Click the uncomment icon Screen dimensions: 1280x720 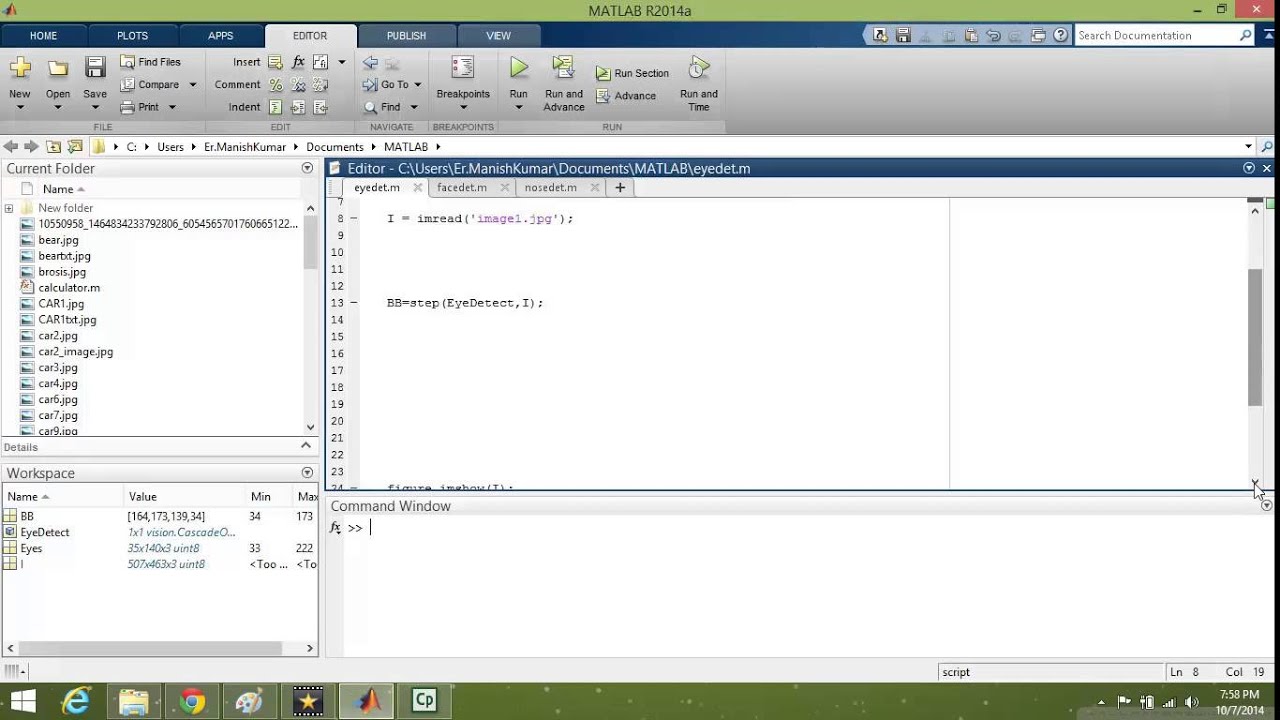pyautogui.click(x=298, y=85)
